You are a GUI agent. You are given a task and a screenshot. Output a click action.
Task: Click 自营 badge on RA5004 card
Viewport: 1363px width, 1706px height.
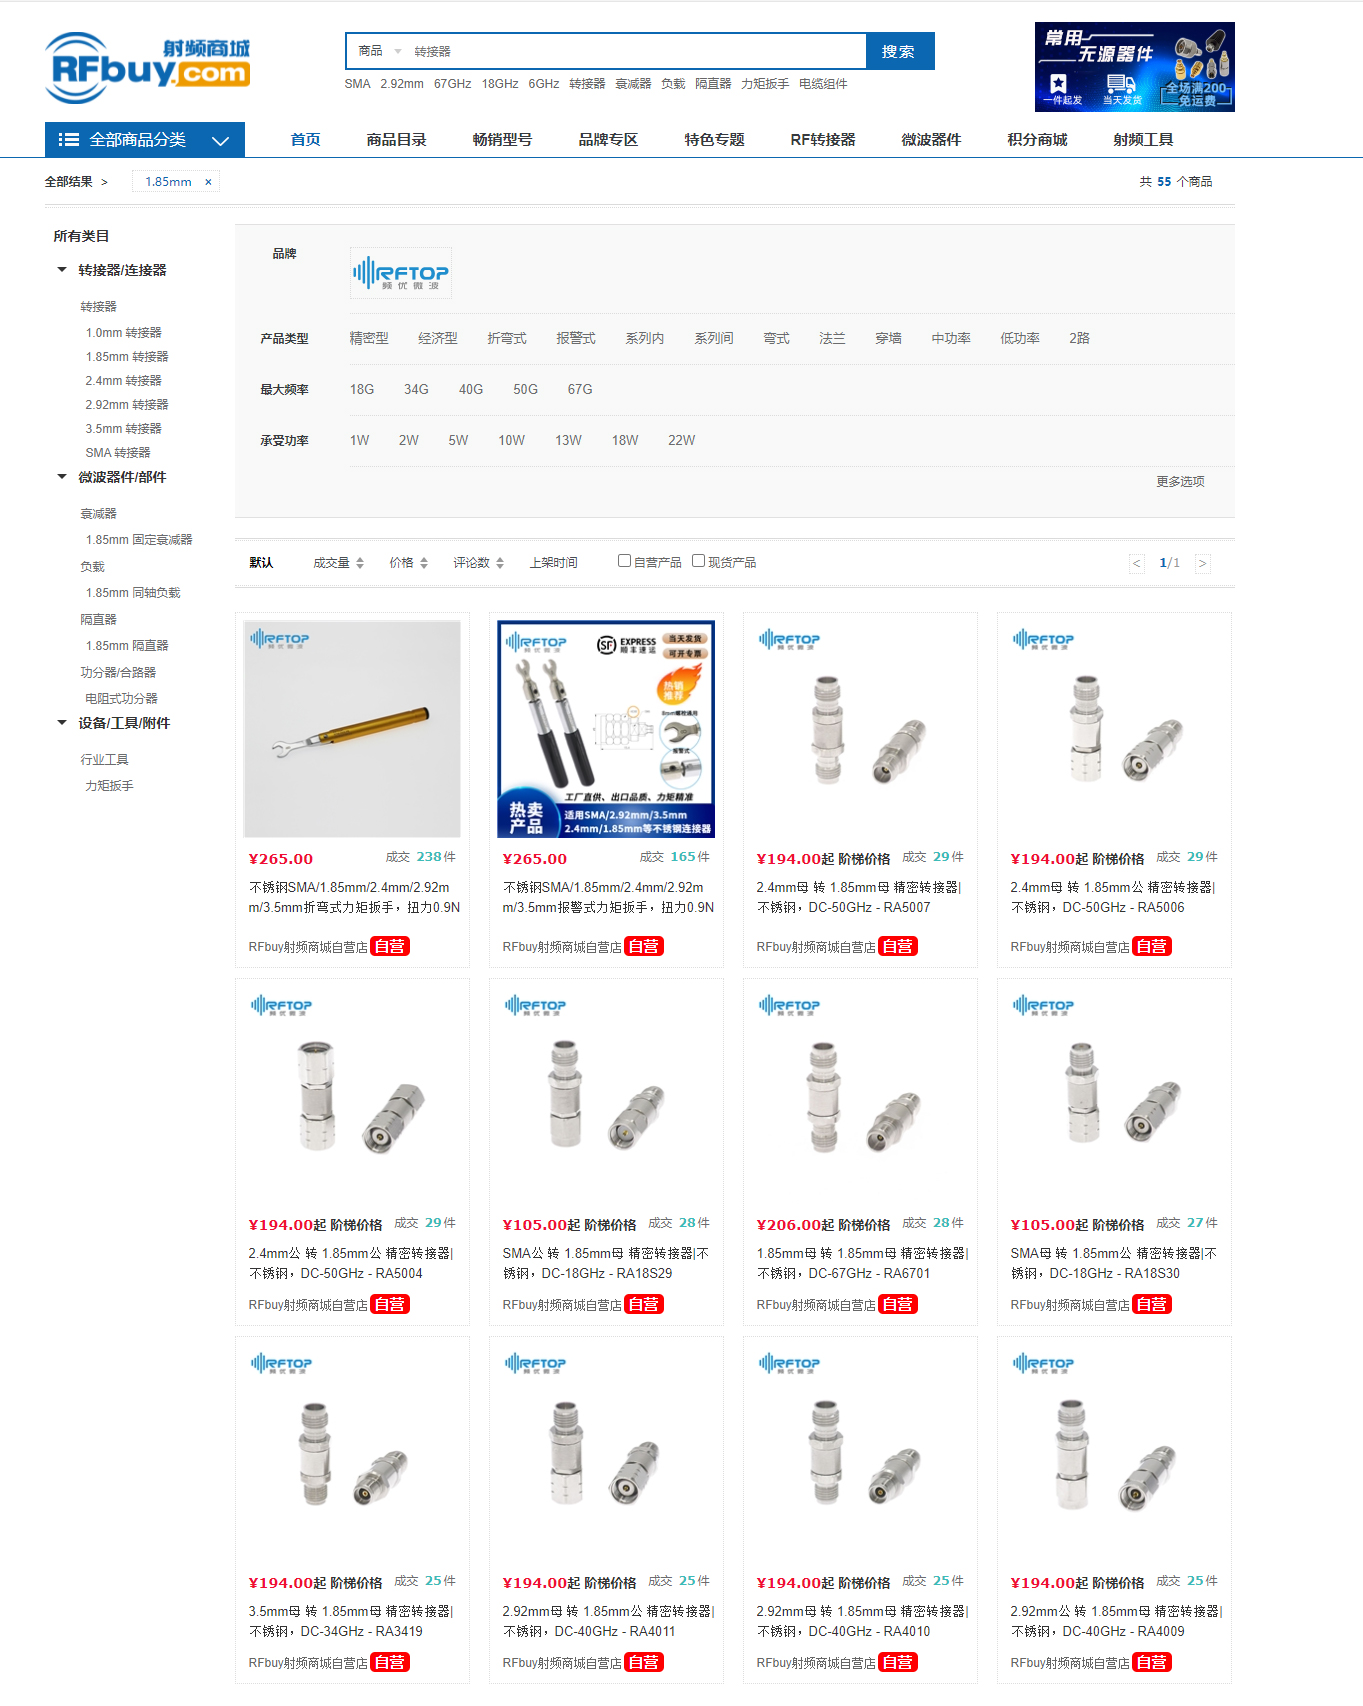[x=390, y=1304]
